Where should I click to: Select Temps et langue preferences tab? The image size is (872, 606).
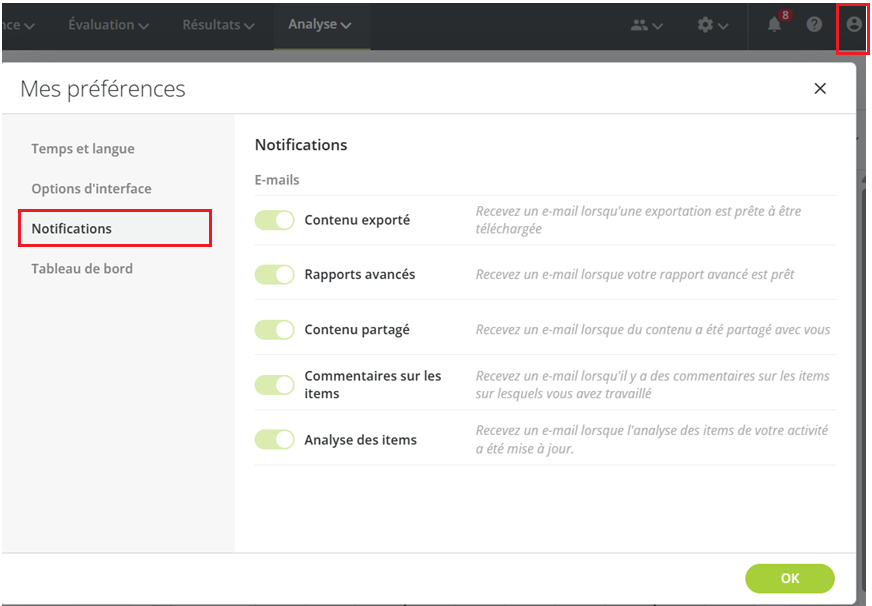coord(83,148)
